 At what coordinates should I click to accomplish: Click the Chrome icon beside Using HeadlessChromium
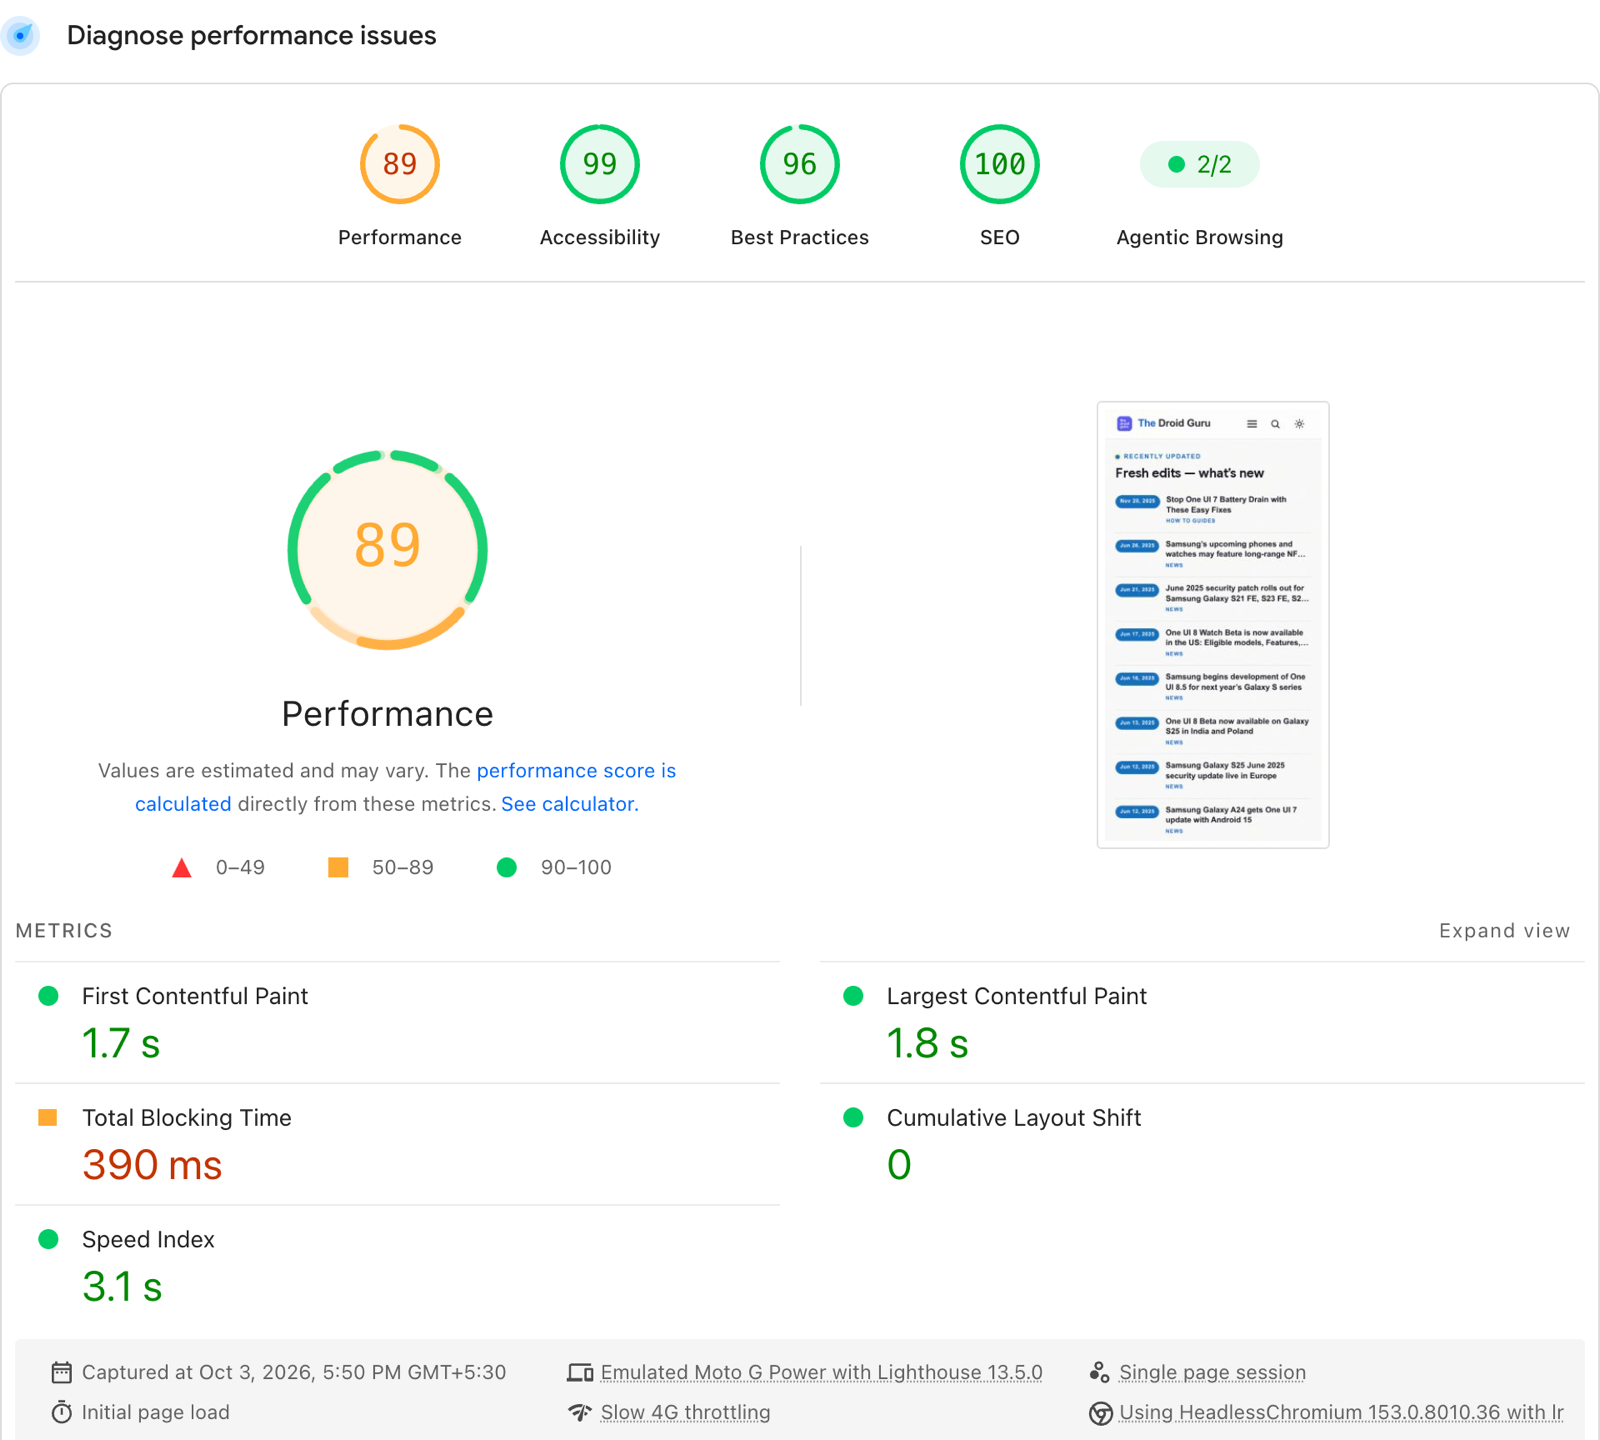[x=1100, y=1413]
